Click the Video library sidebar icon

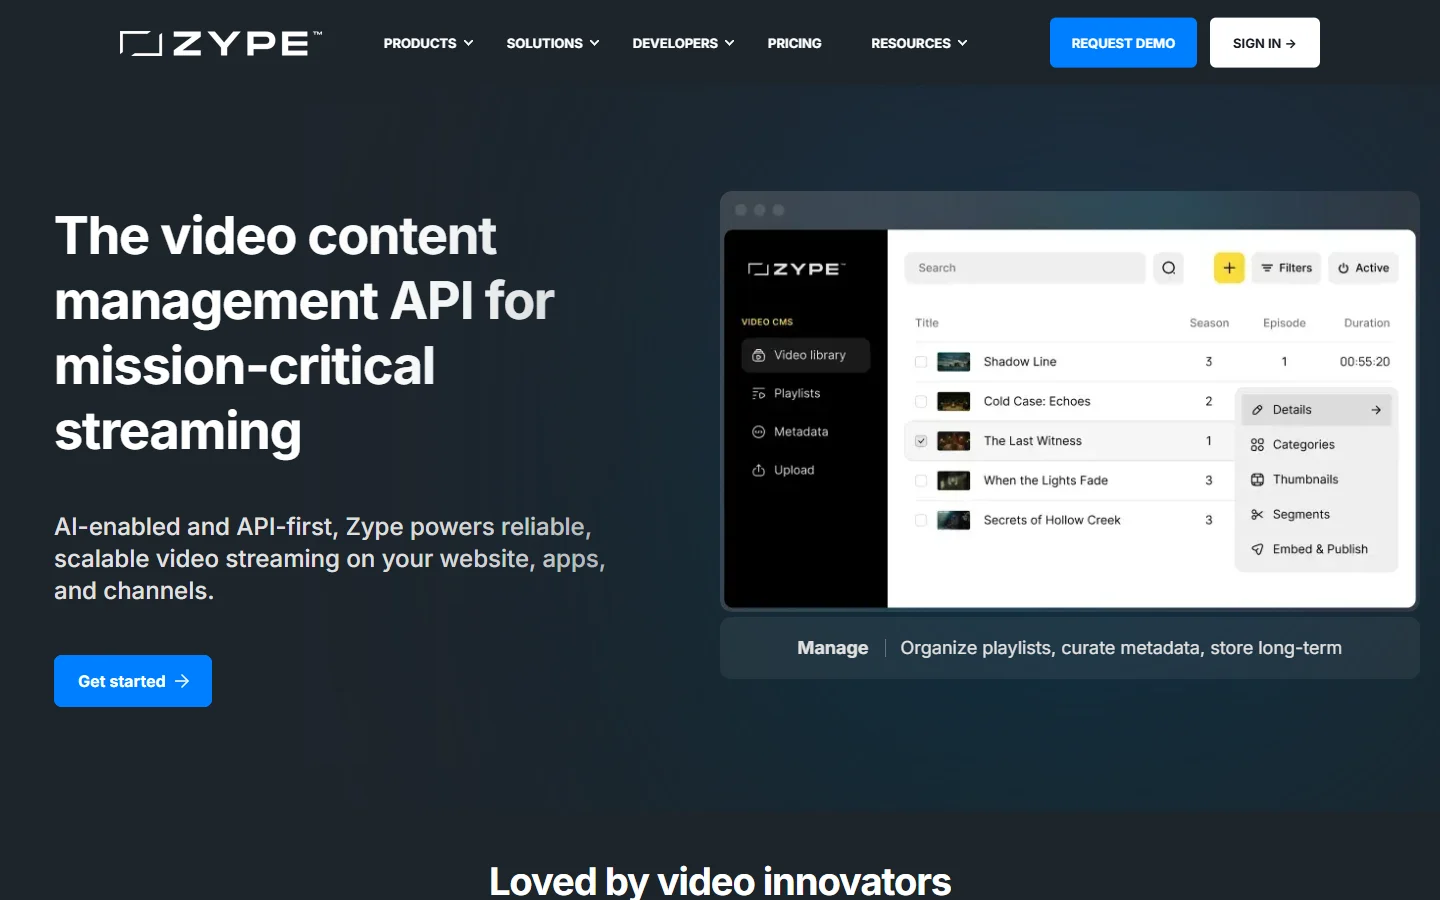pos(759,355)
